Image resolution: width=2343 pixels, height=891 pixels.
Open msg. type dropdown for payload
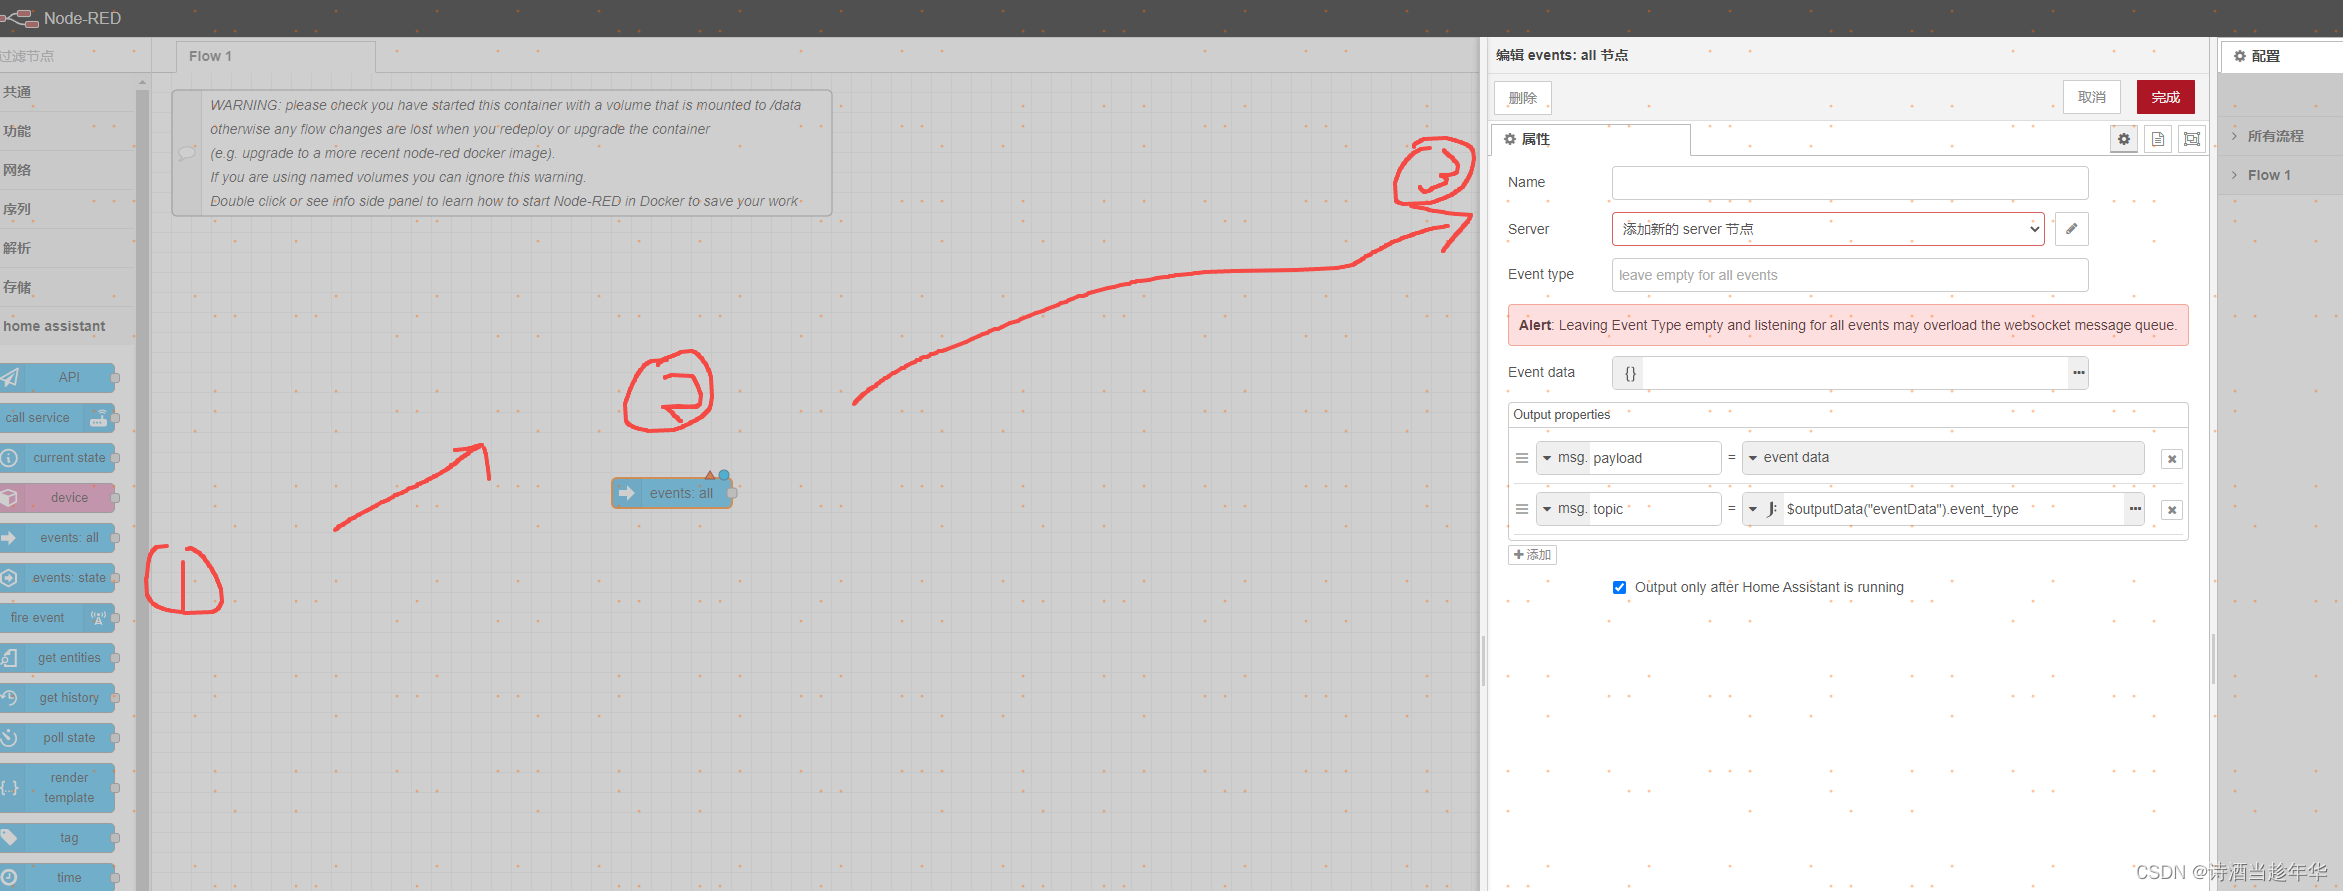1563,458
